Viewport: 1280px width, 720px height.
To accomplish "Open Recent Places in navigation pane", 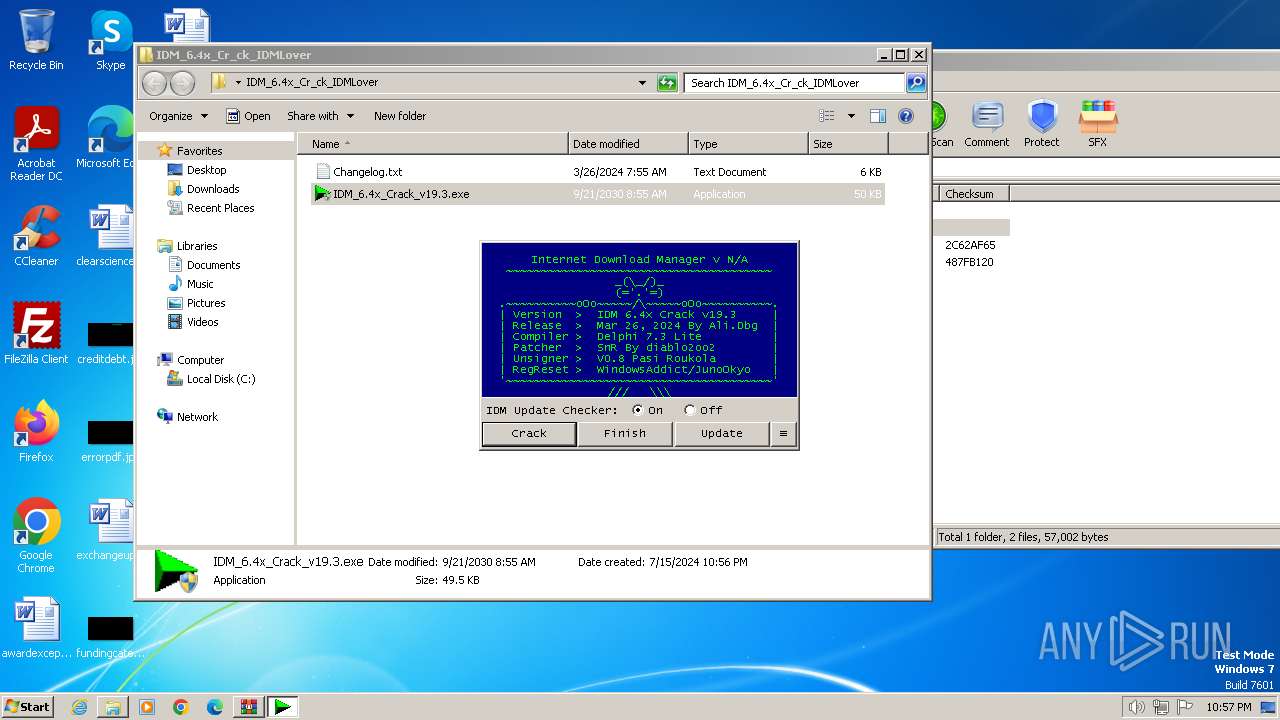I will click(x=220, y=208).
